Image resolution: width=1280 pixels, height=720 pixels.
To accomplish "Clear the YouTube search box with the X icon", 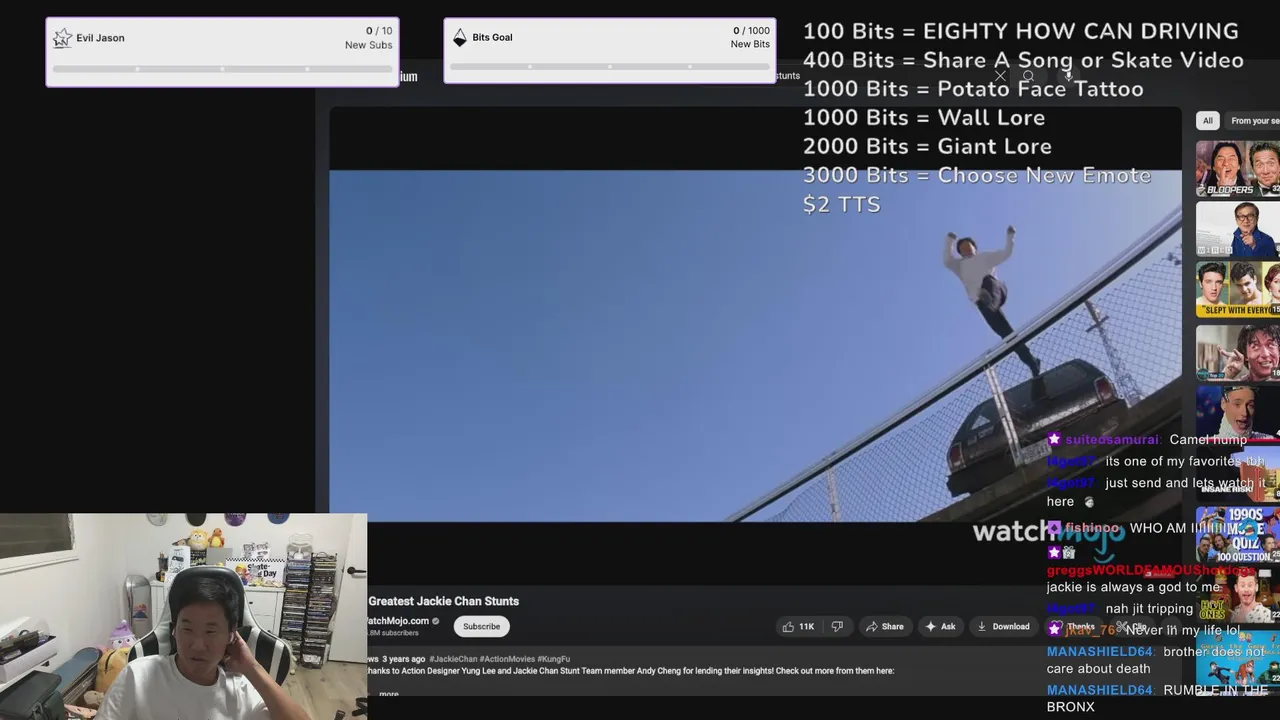I will coord(999,76).
